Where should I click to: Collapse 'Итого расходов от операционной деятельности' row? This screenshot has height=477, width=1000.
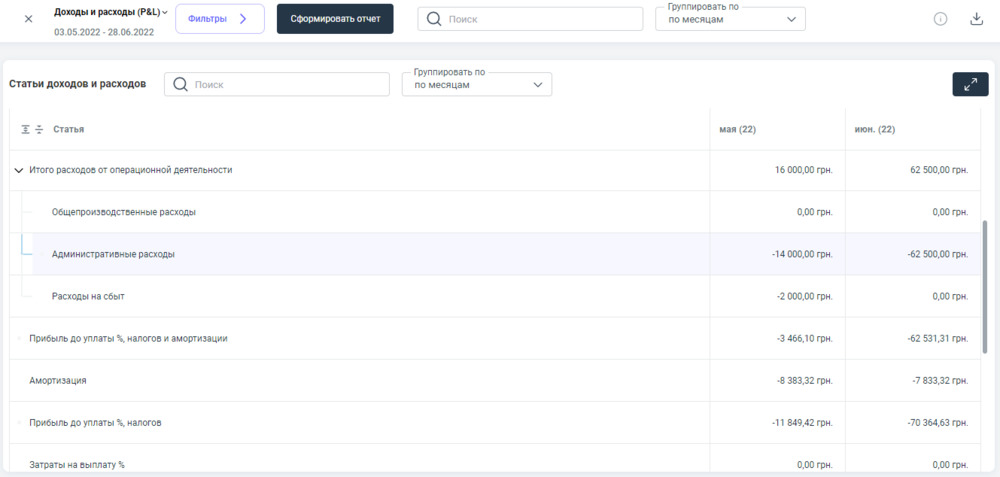point(18,171)
